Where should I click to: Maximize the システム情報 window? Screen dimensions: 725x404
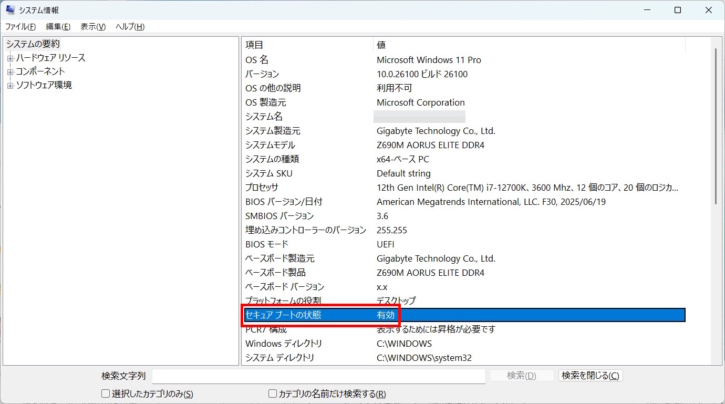pyautogui.click(x=677, y=10)
